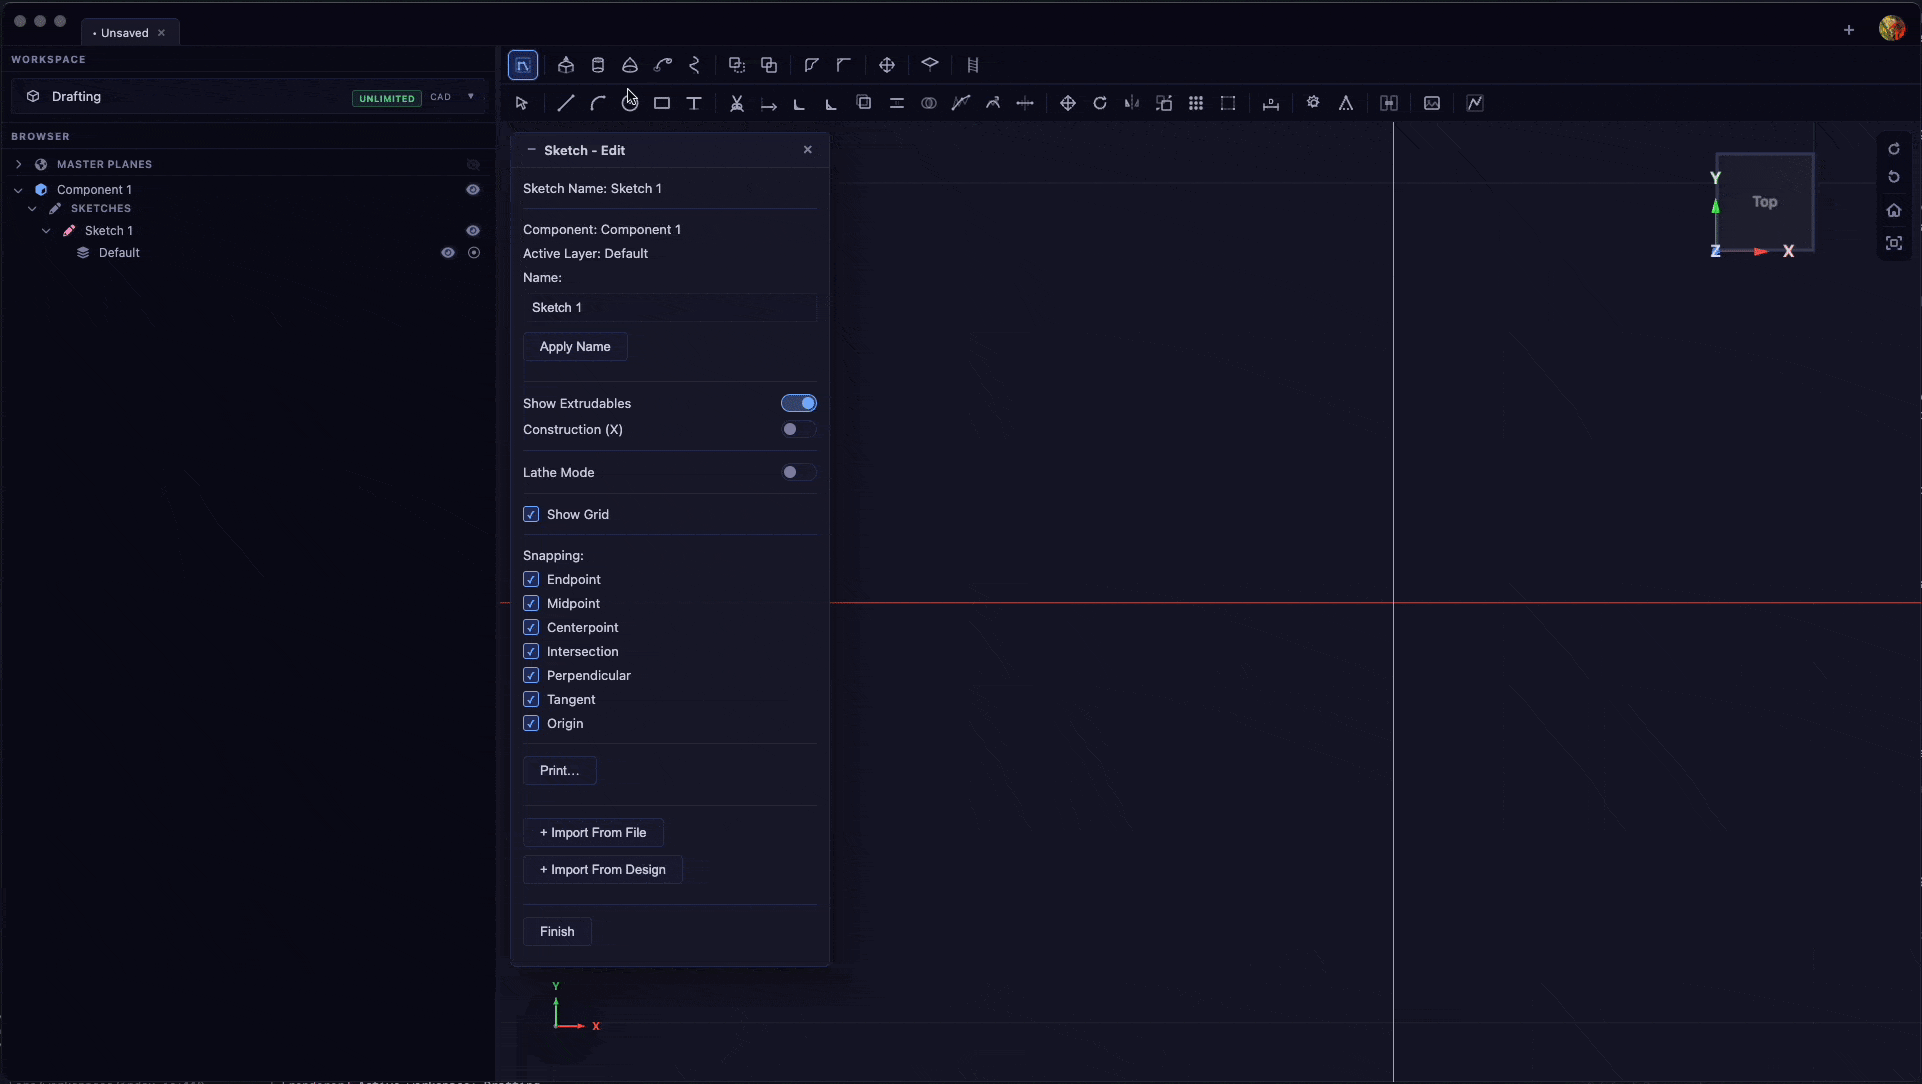Select the 3D Move arrows icon, top toolbar
Image resolution: width=1922 pixels, height=1084 pixels.
point(887,65)
